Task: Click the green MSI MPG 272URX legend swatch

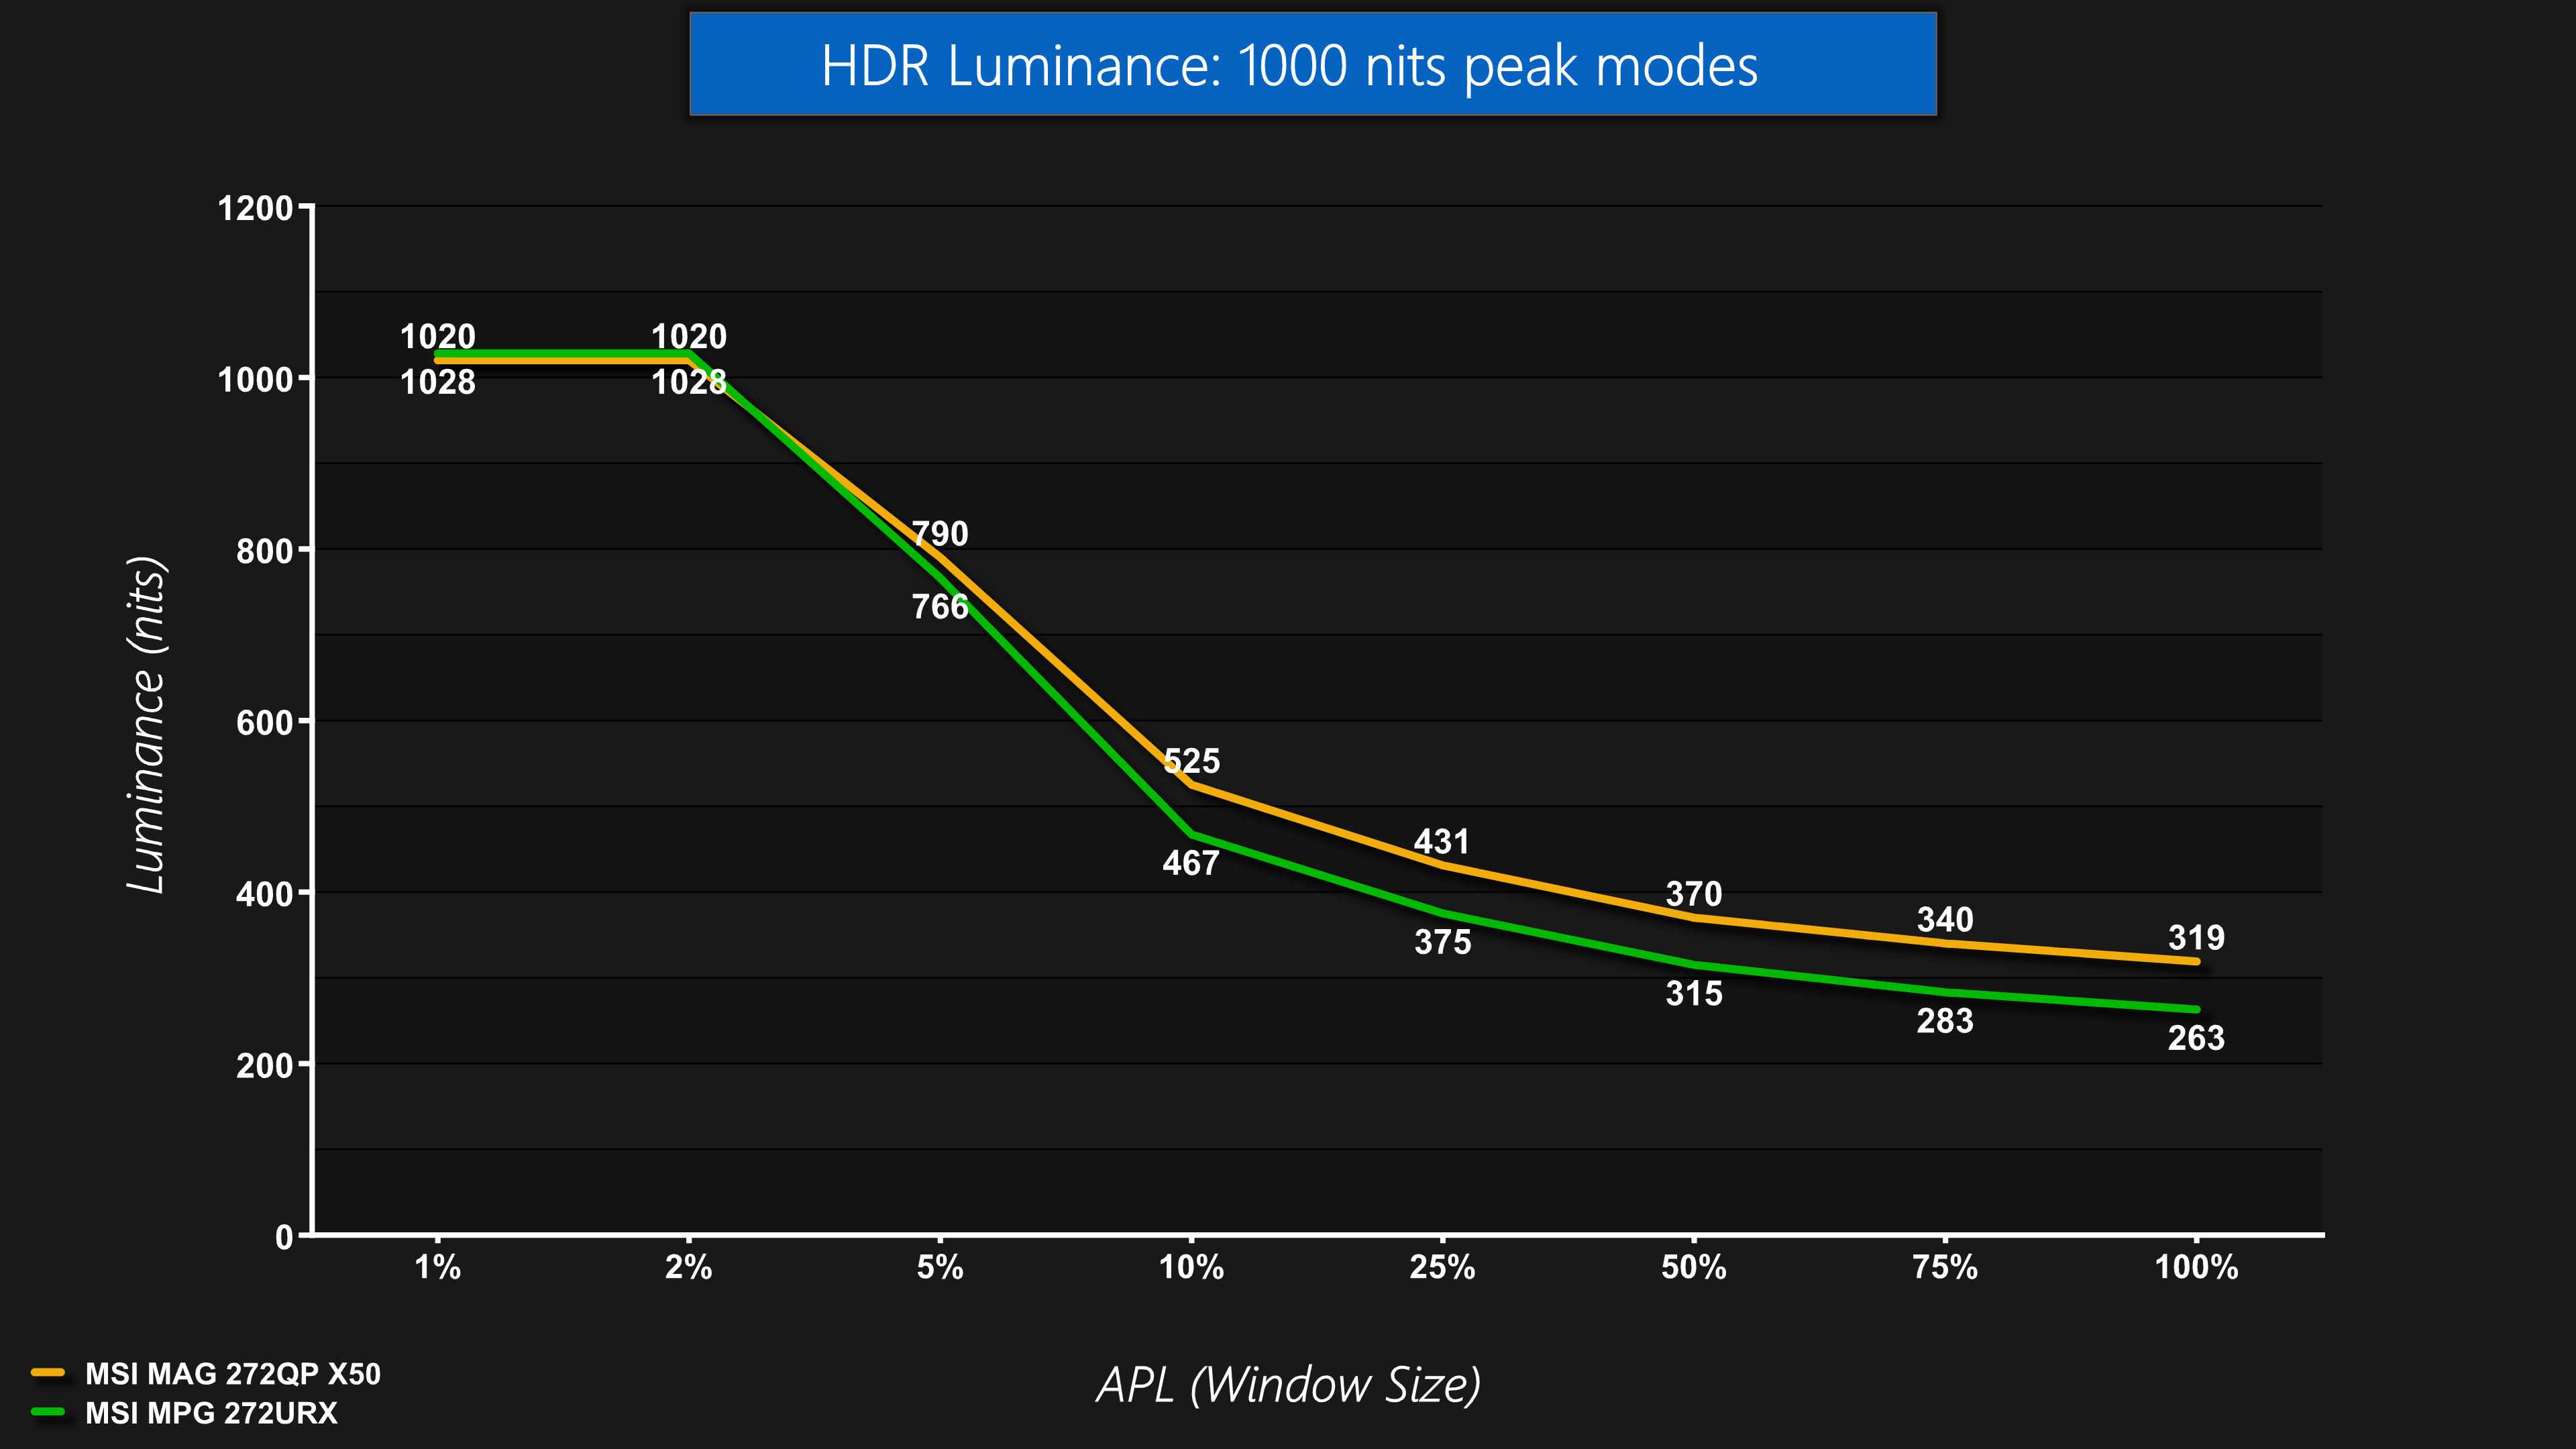Action: pyautogui.click(x=48, y=1412)
